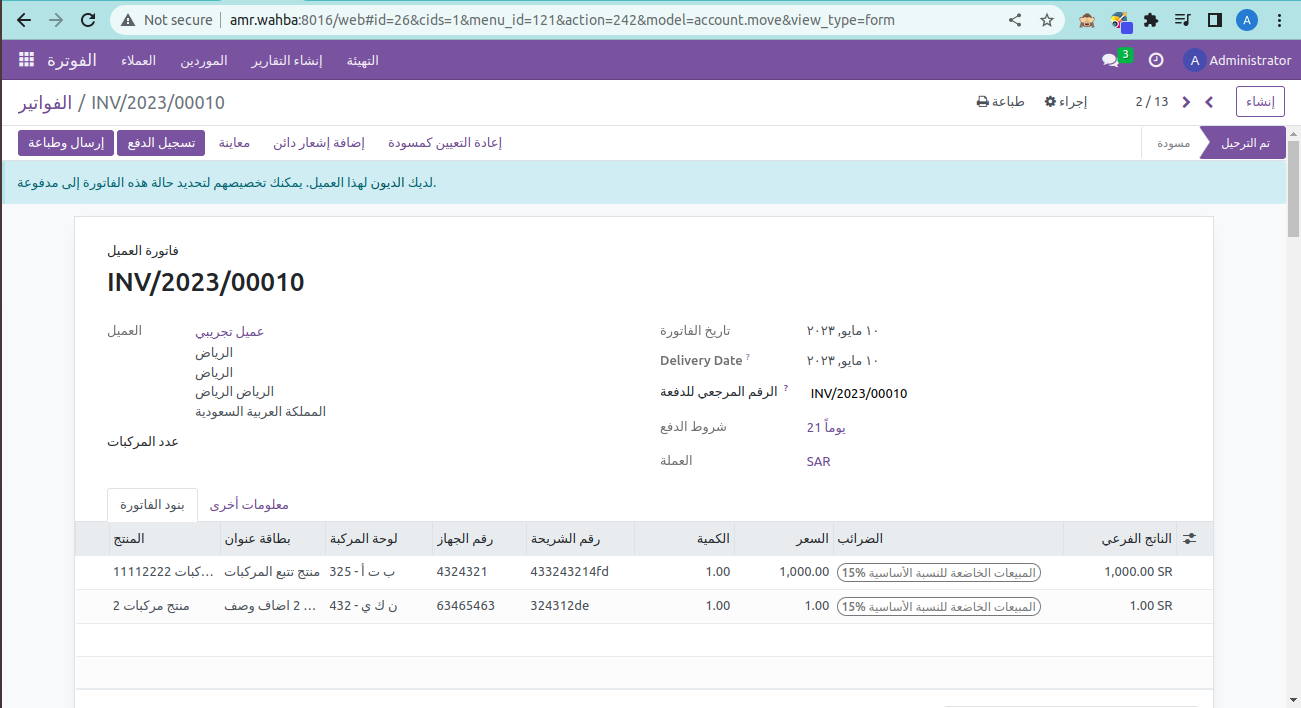The width and height of the screenshot is (1301, 708).
Task: Open the media control playlist icon
Action: 1183,20
